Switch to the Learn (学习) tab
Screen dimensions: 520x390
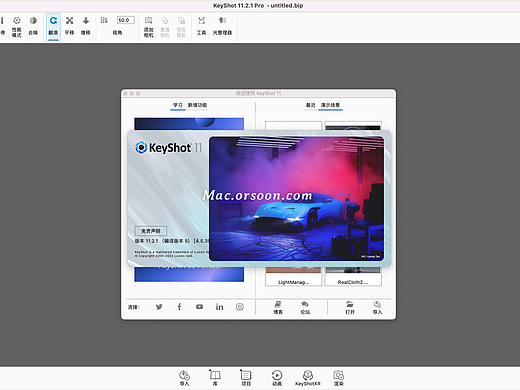(178, 105)
